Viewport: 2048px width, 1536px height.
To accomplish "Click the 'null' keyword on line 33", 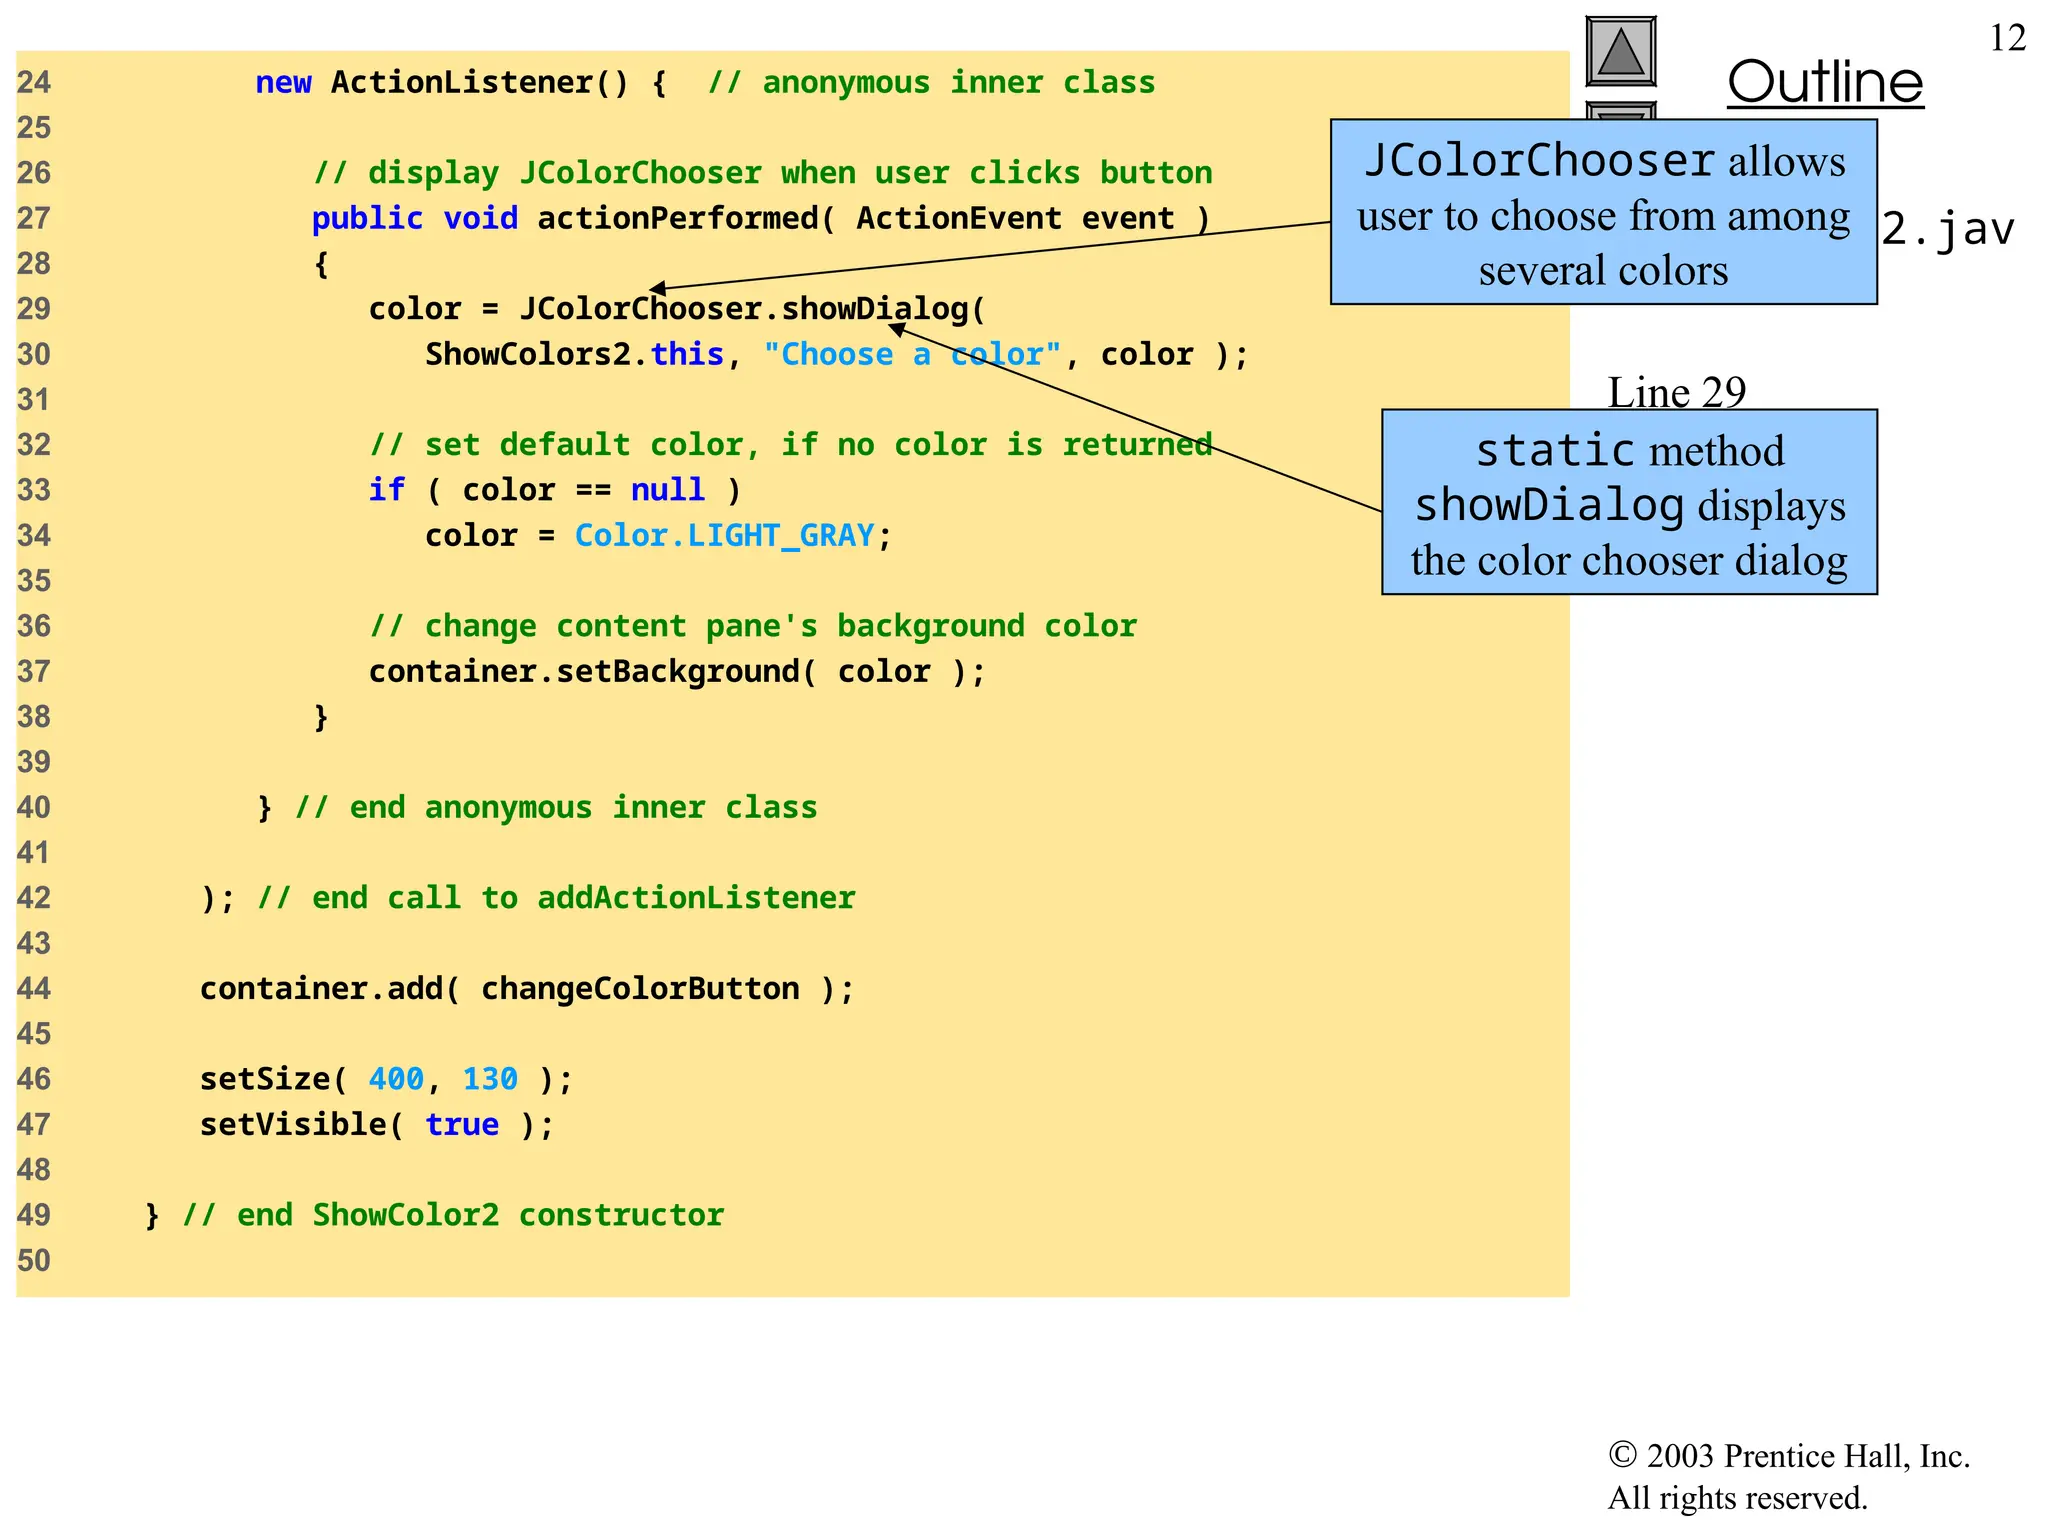I will [667, 490].
